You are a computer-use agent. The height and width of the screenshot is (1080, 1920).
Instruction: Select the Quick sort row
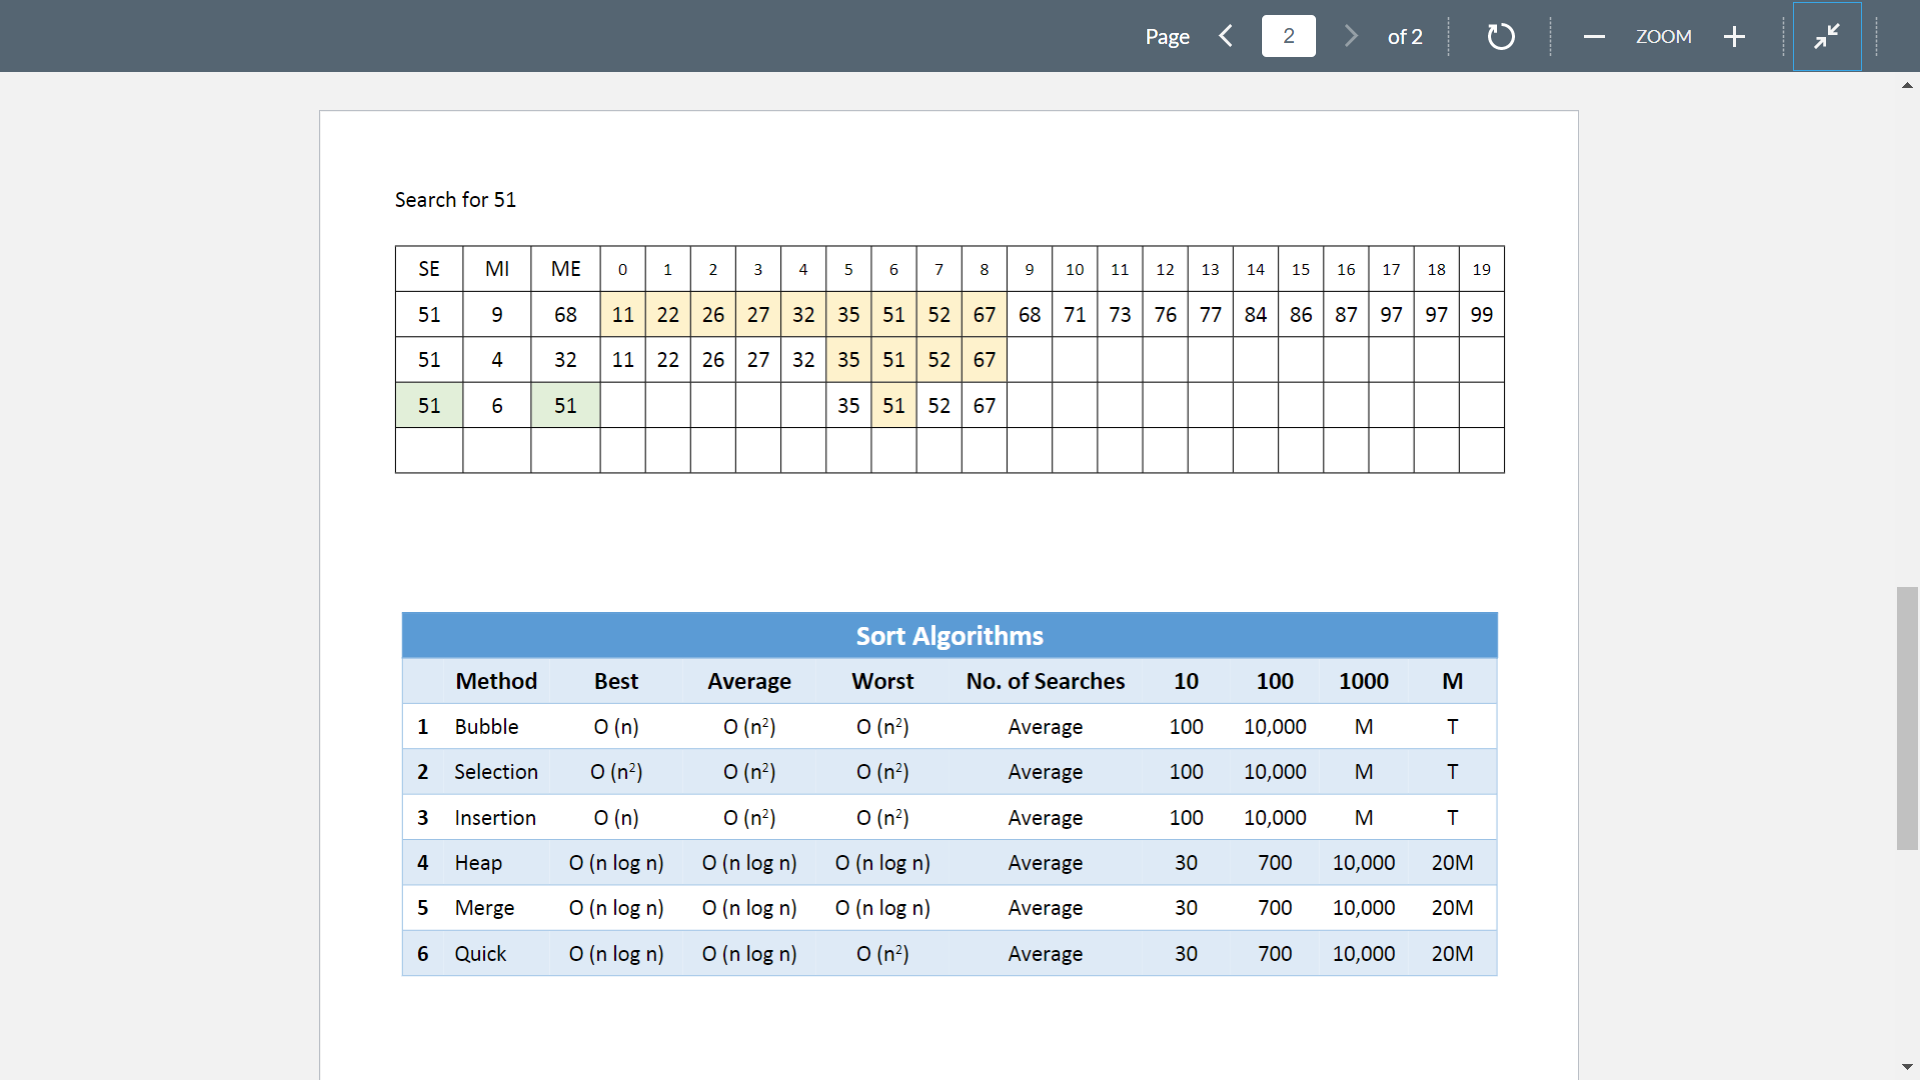point(481,953)
